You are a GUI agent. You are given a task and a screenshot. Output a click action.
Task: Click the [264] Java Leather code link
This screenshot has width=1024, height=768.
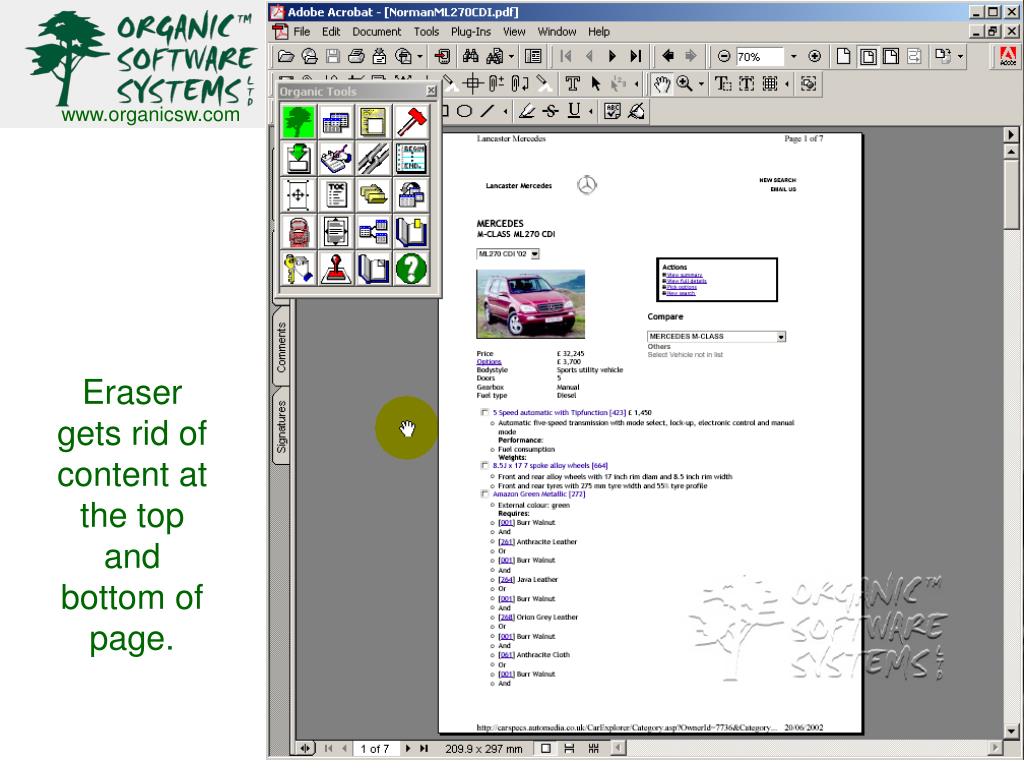pos(506,579)
